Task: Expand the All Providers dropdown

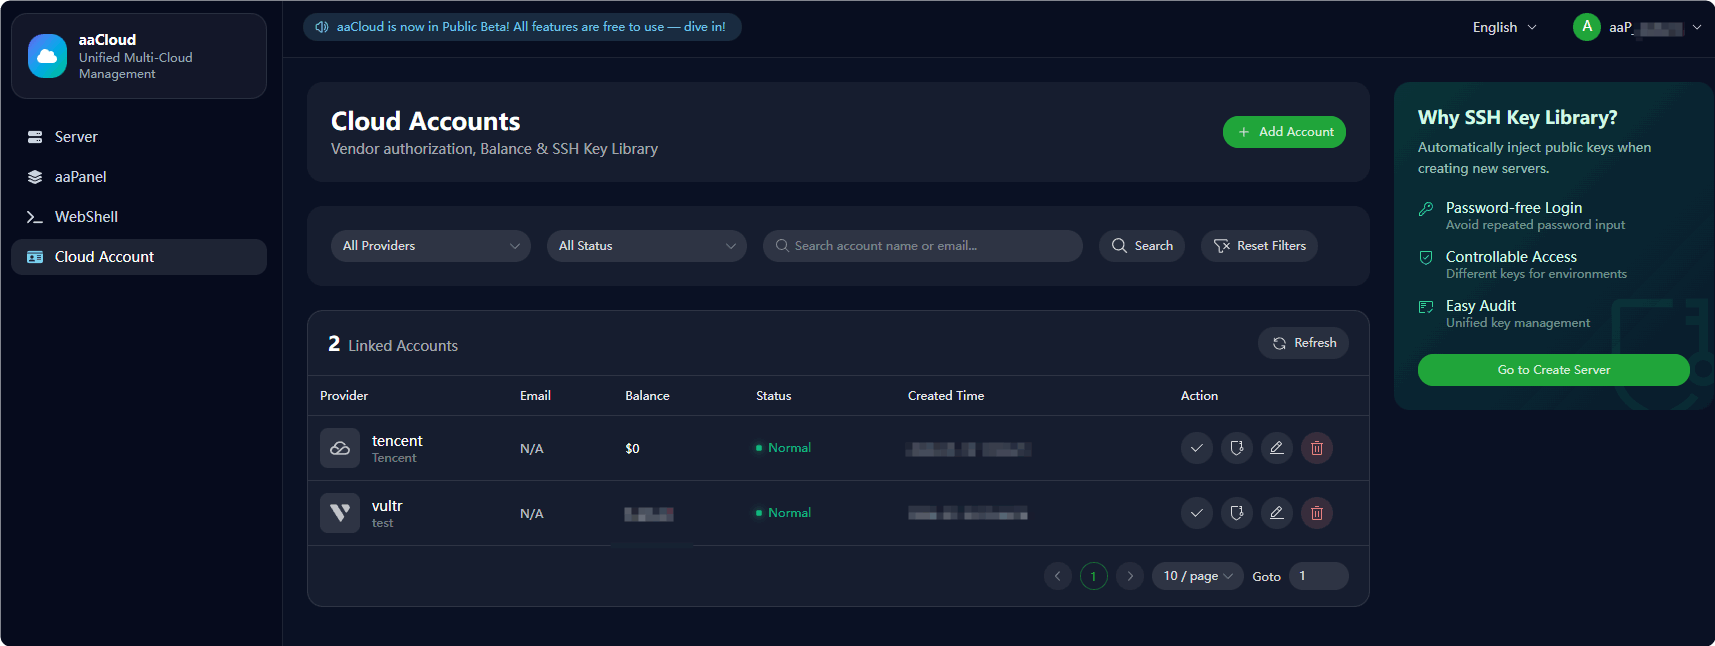Action: (x=430, y=246)
